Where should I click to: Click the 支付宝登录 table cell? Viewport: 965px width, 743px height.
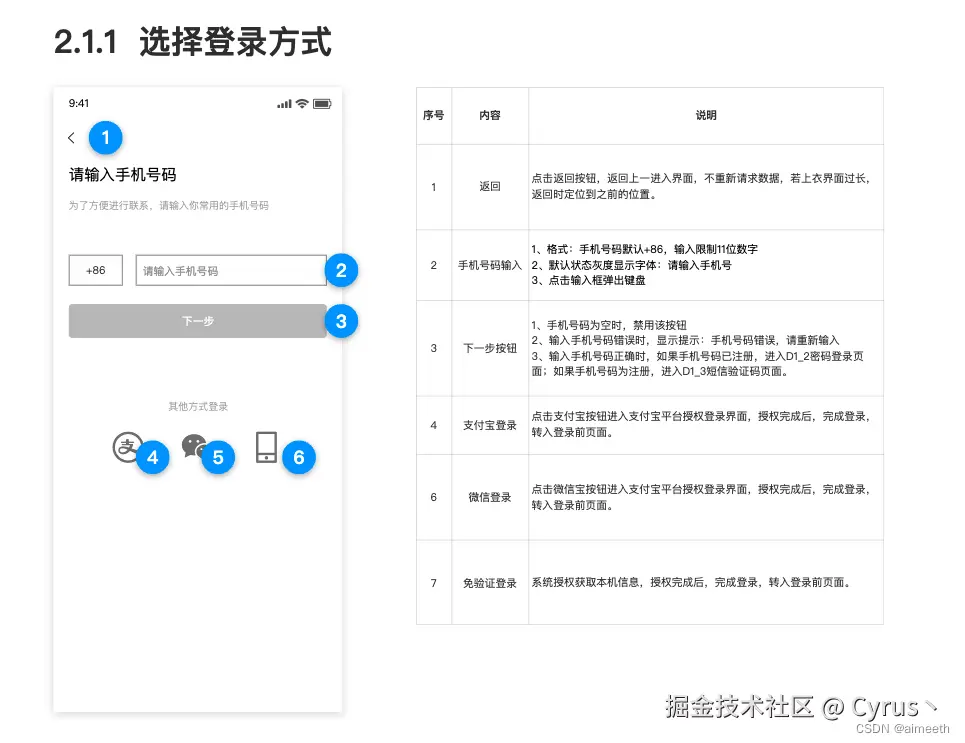point(490,425)
